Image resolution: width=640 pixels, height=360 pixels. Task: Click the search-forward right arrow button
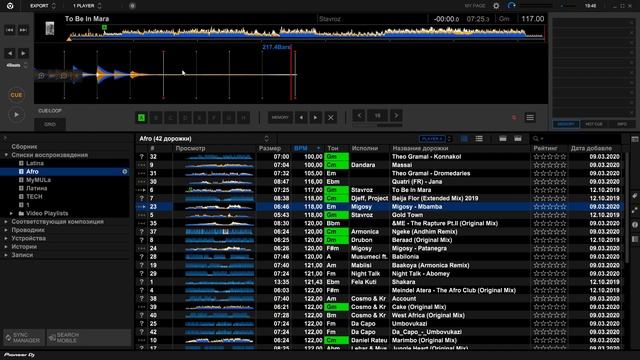click(23, 53)
